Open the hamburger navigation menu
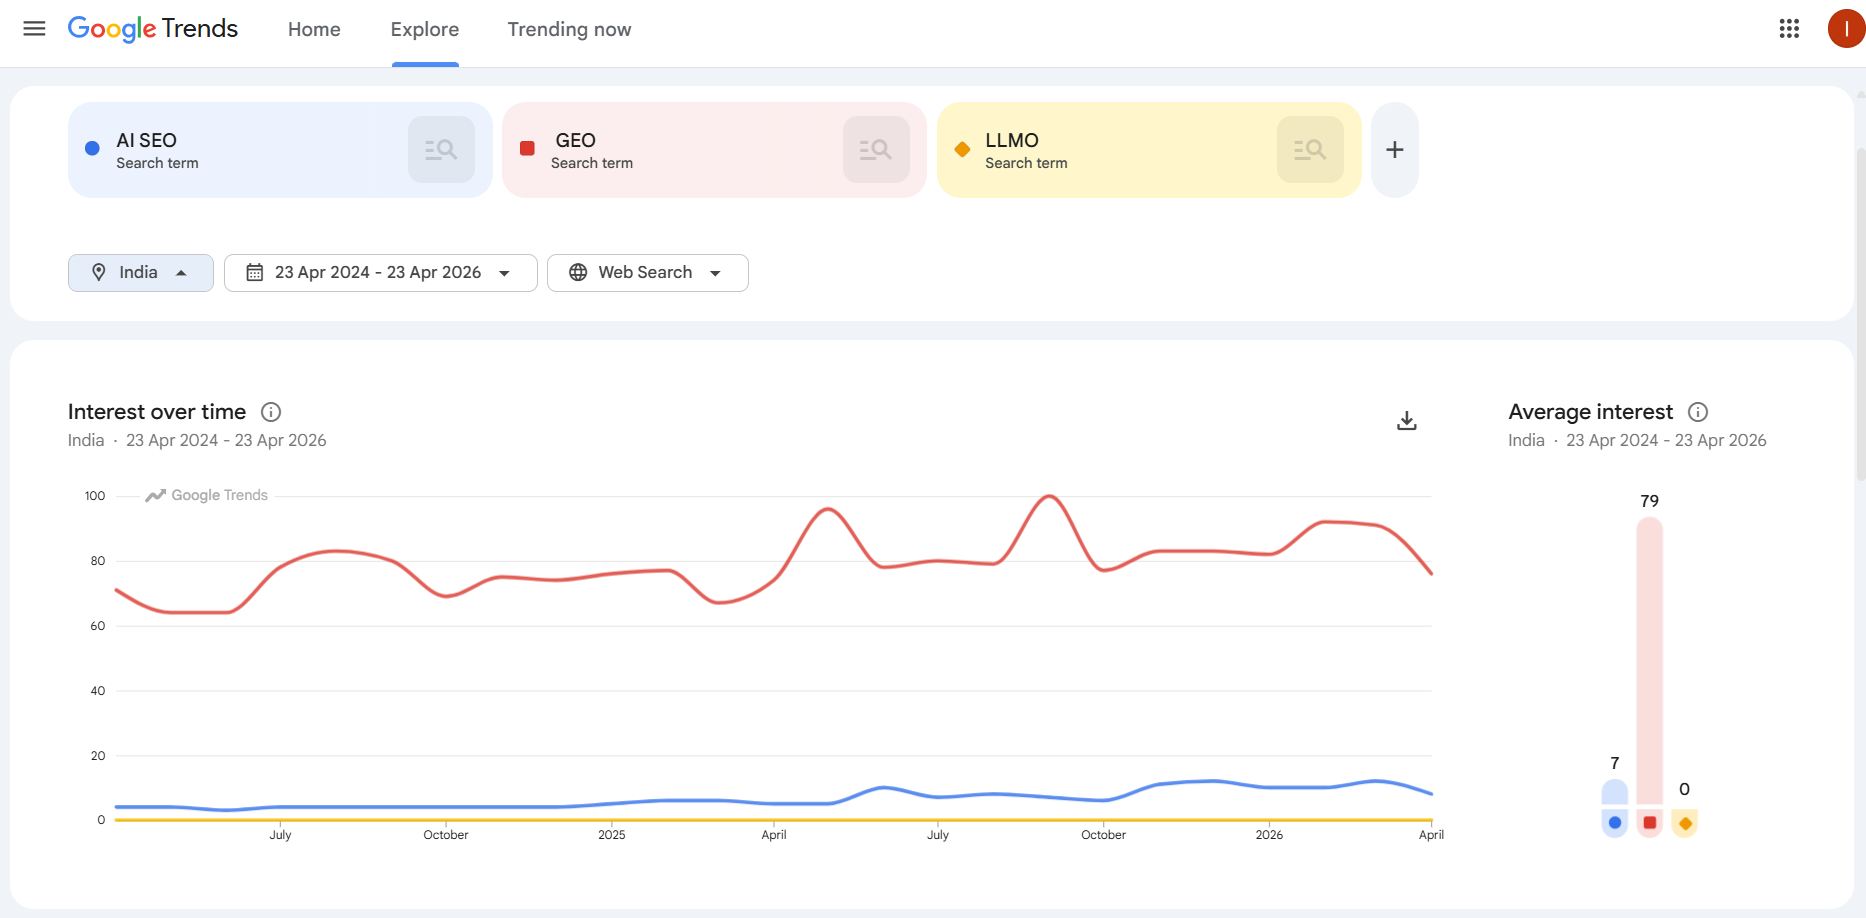 coord(33,28)
